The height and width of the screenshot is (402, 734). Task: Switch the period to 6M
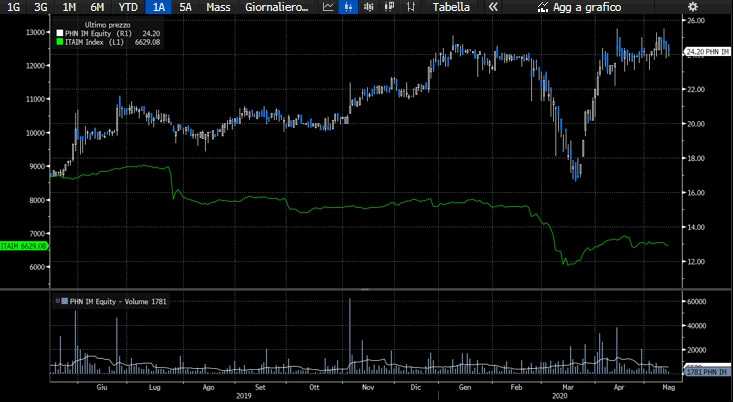pyautogui.click(x=97, y=7)
